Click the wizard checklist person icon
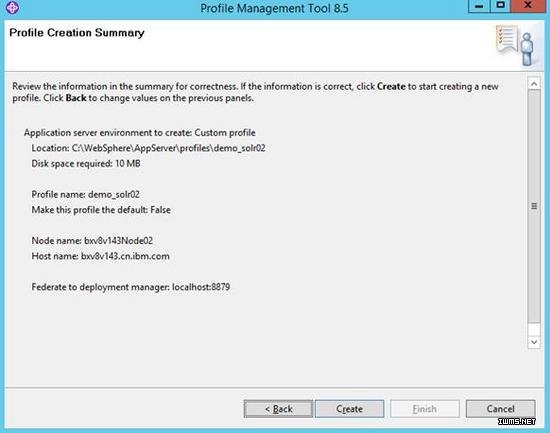 pos(515,45)
